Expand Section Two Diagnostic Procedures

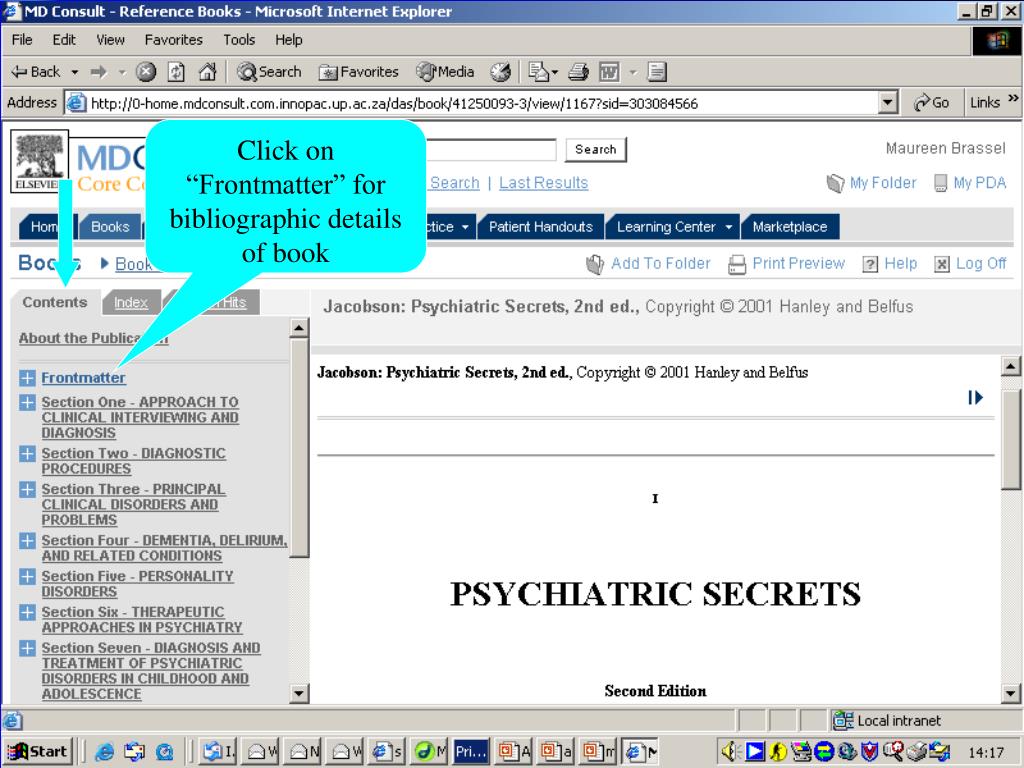pos(27,454)
